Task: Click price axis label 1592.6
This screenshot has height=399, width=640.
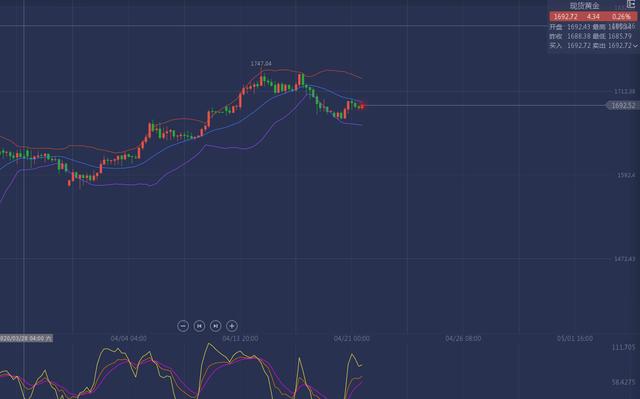Action: pos(626,175)
